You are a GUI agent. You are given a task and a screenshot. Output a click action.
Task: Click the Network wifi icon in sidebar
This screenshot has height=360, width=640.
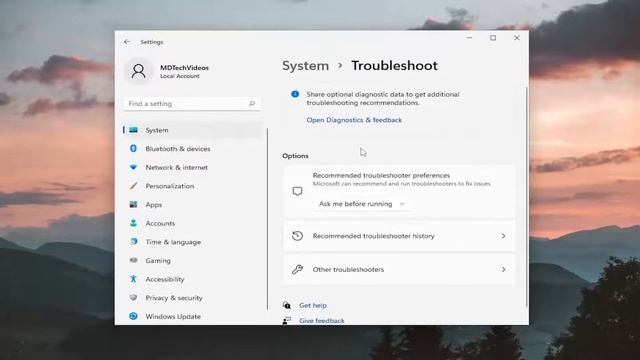pyautogui.click(x=133, y=167)
